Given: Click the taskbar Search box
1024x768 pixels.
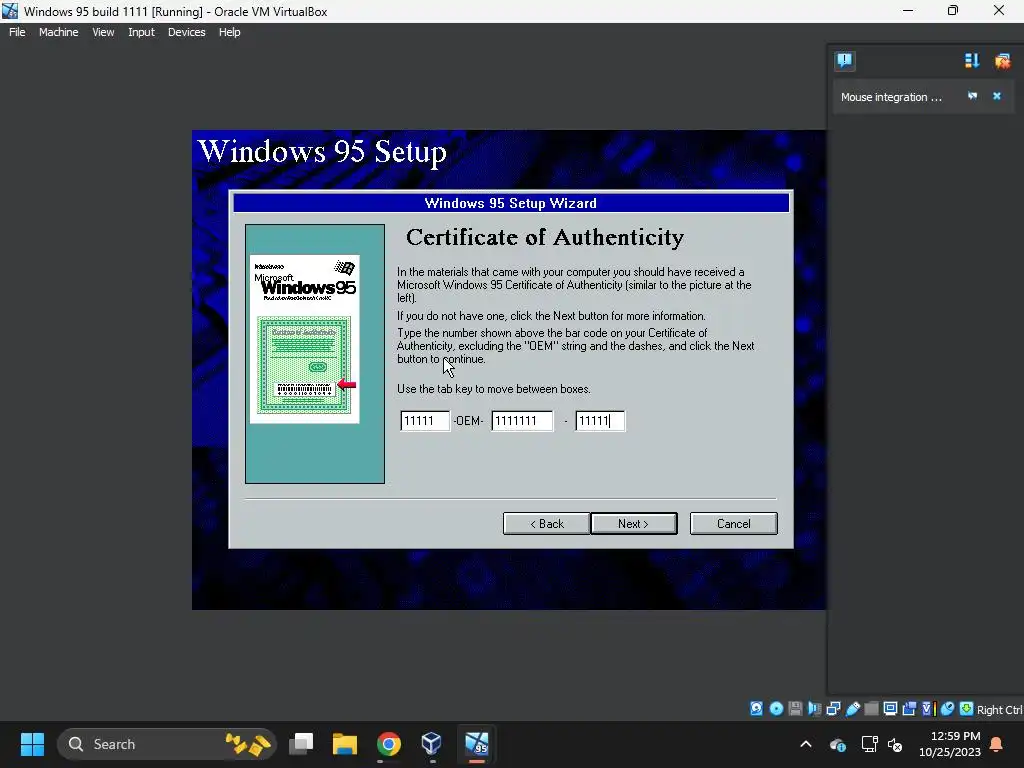Looking at the screenshot, I should pyautogui.click(x=167, y=744).
